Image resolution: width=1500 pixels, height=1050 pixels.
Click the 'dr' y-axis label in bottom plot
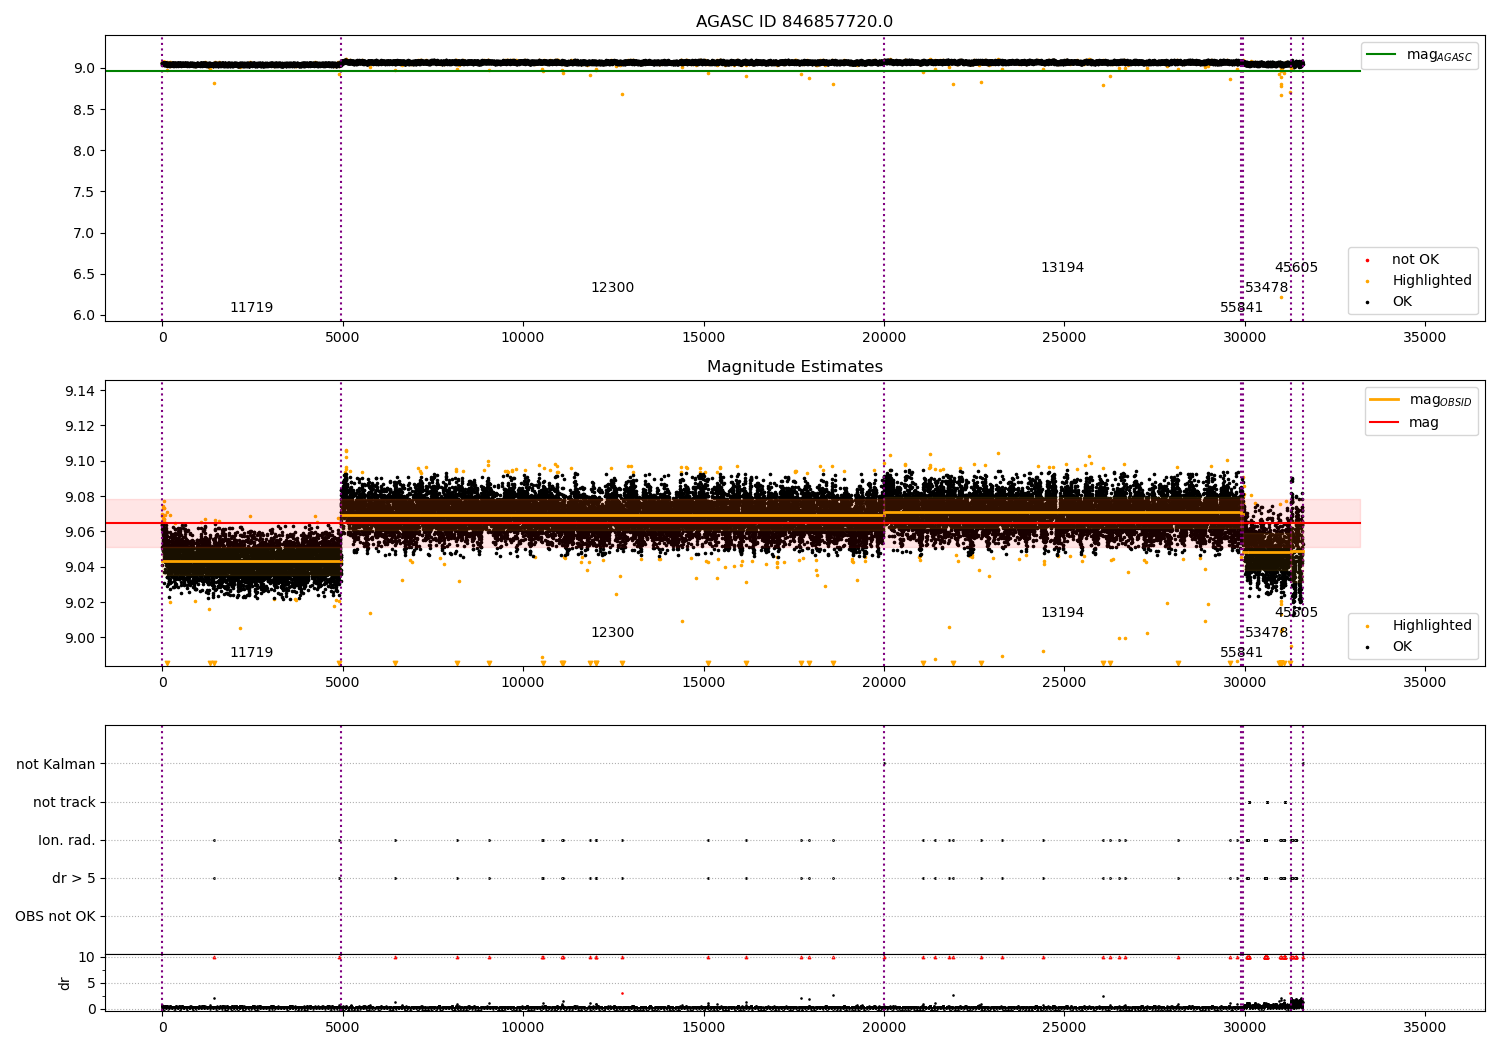(65, 983)
